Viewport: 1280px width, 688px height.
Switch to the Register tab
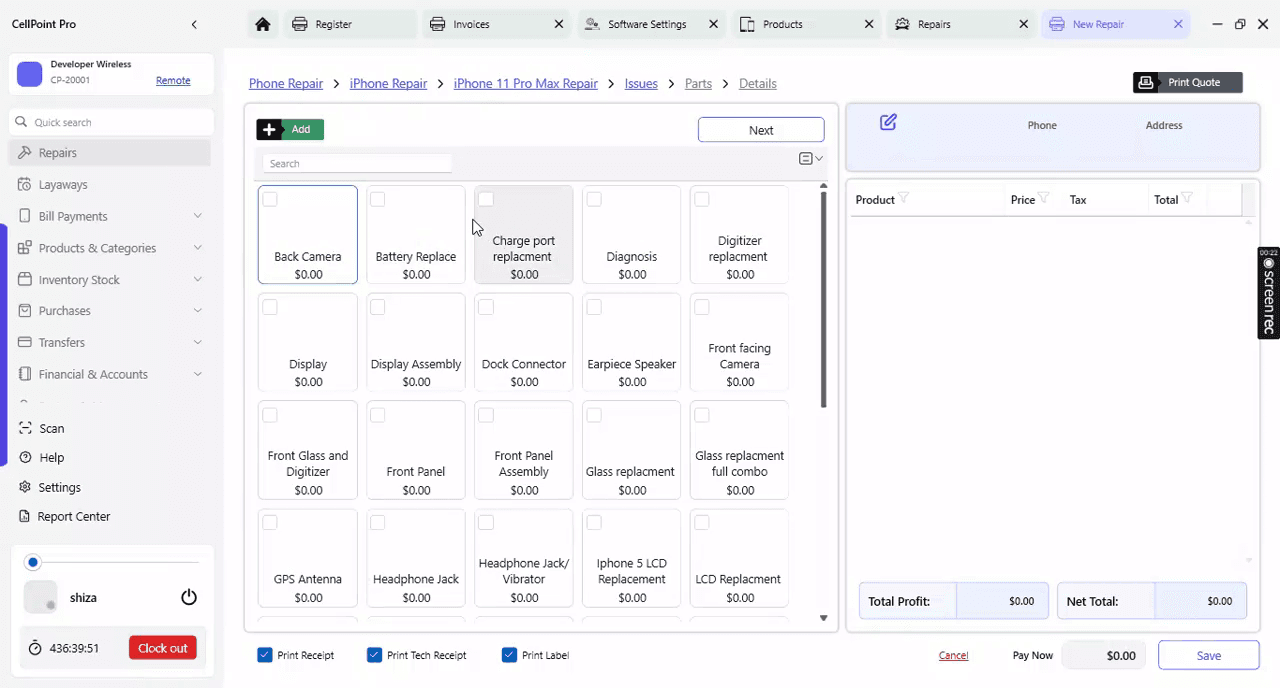(349, 24)
